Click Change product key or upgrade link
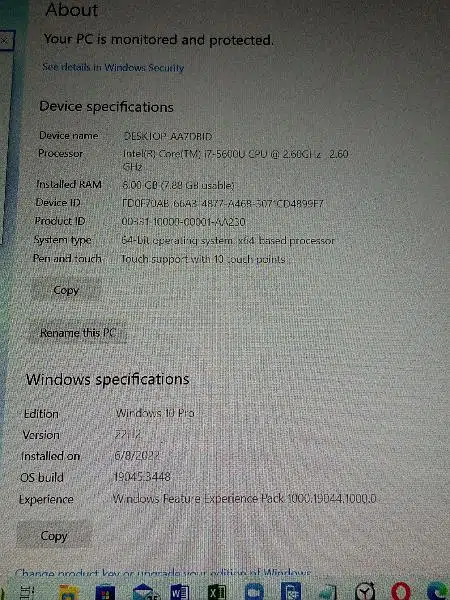Screen dimensions: 450x600 (163, 573)
